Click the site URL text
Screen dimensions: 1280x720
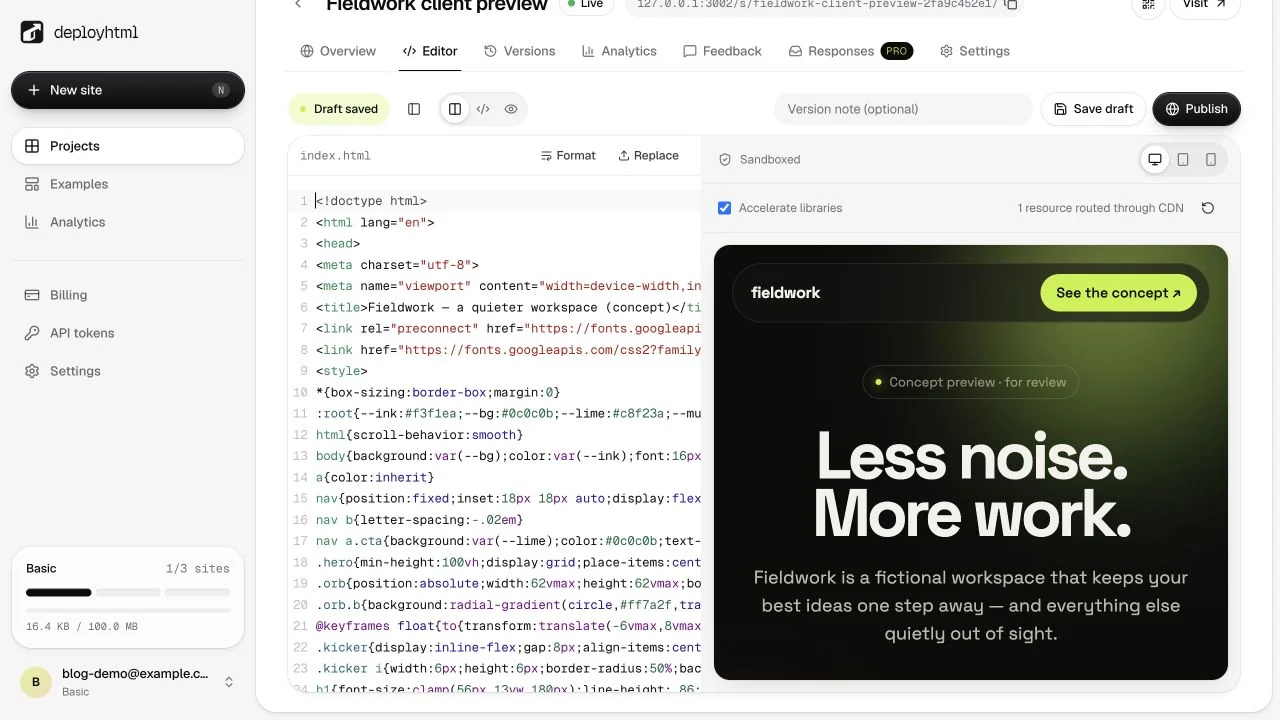pos(817,5)
